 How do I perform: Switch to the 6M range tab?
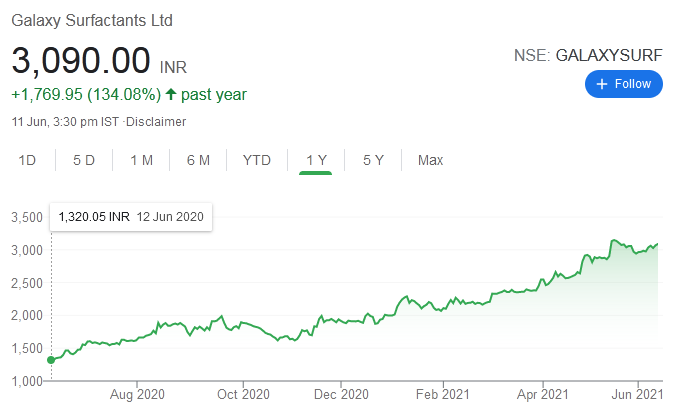tap(198, 160)
